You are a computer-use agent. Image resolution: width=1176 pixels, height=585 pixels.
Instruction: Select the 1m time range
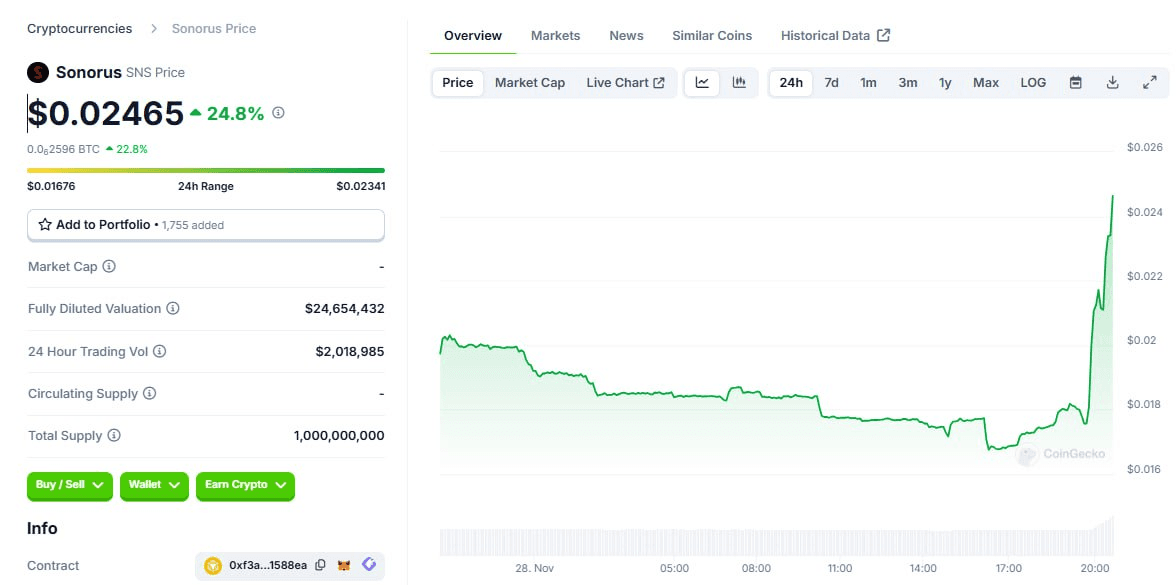868,82
